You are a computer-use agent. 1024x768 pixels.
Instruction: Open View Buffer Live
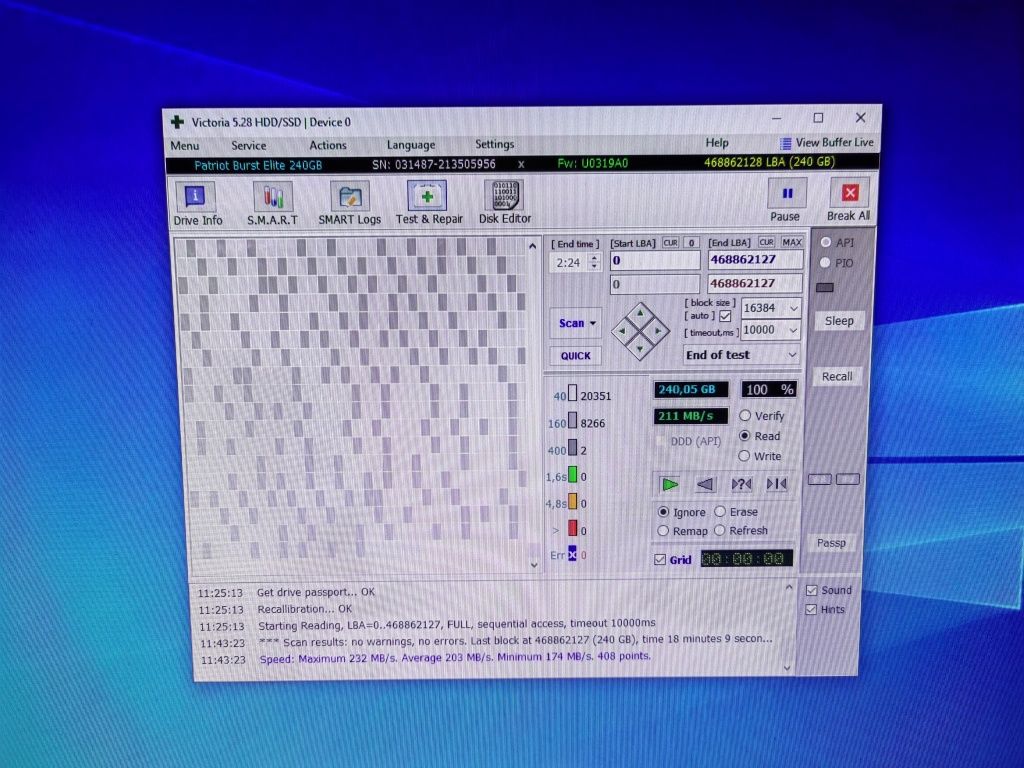pos(827,142)
